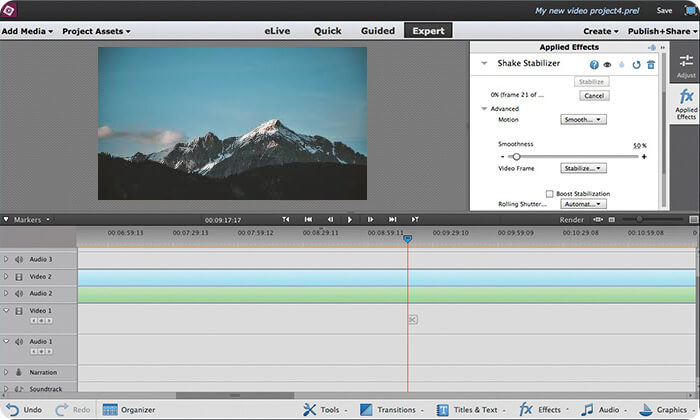Toggle Video 1 track film icon
The width and height of the screenshot is (700, 420).
click(19, 311)
